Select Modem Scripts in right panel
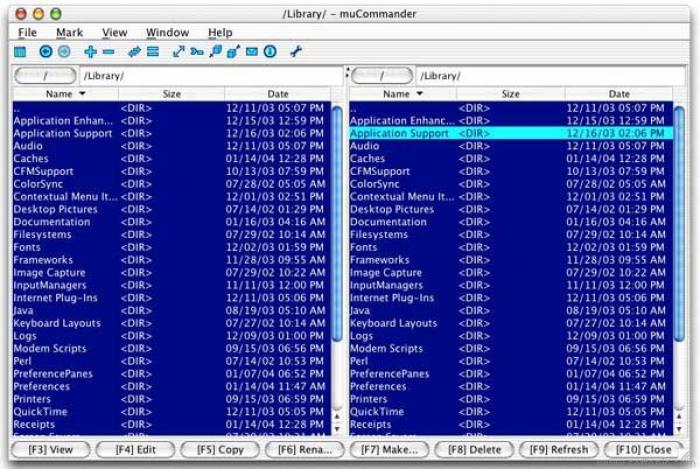The width and height of the screenshot is (700, 469). click(x=511, y=349)
